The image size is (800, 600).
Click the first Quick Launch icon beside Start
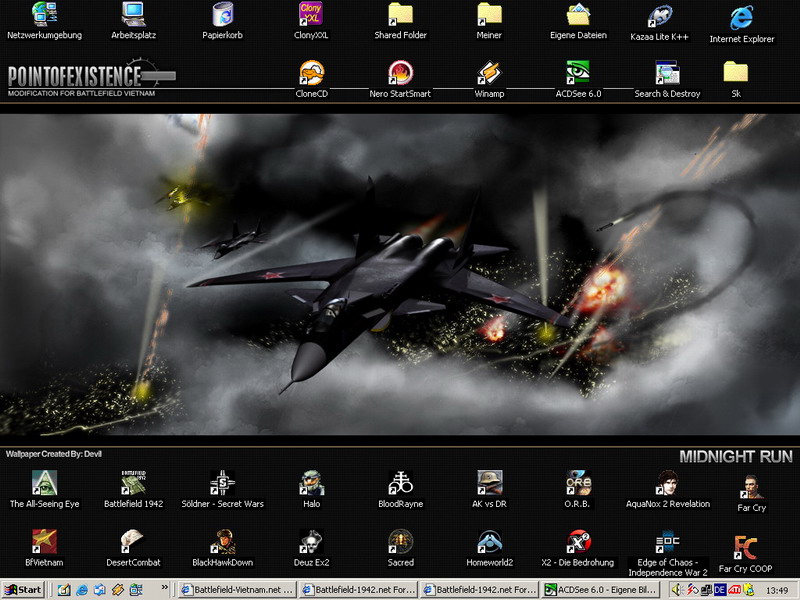tap(64, 590)
